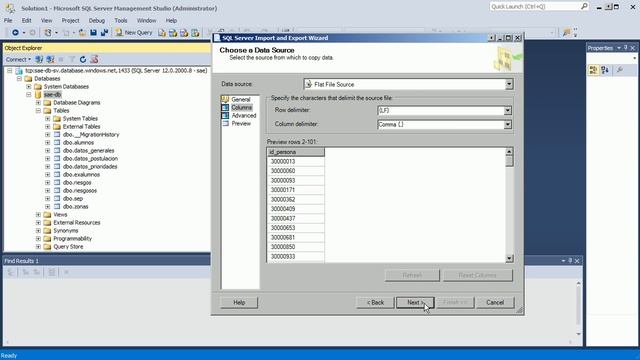This screenshot has height=360, width=640.
Task: Open the Debug menu
Action: [x=97, y=20]
